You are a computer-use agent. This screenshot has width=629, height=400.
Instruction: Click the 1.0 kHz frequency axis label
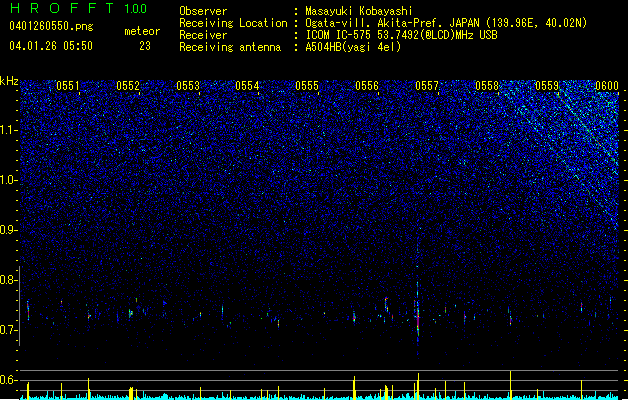(8, 180)
